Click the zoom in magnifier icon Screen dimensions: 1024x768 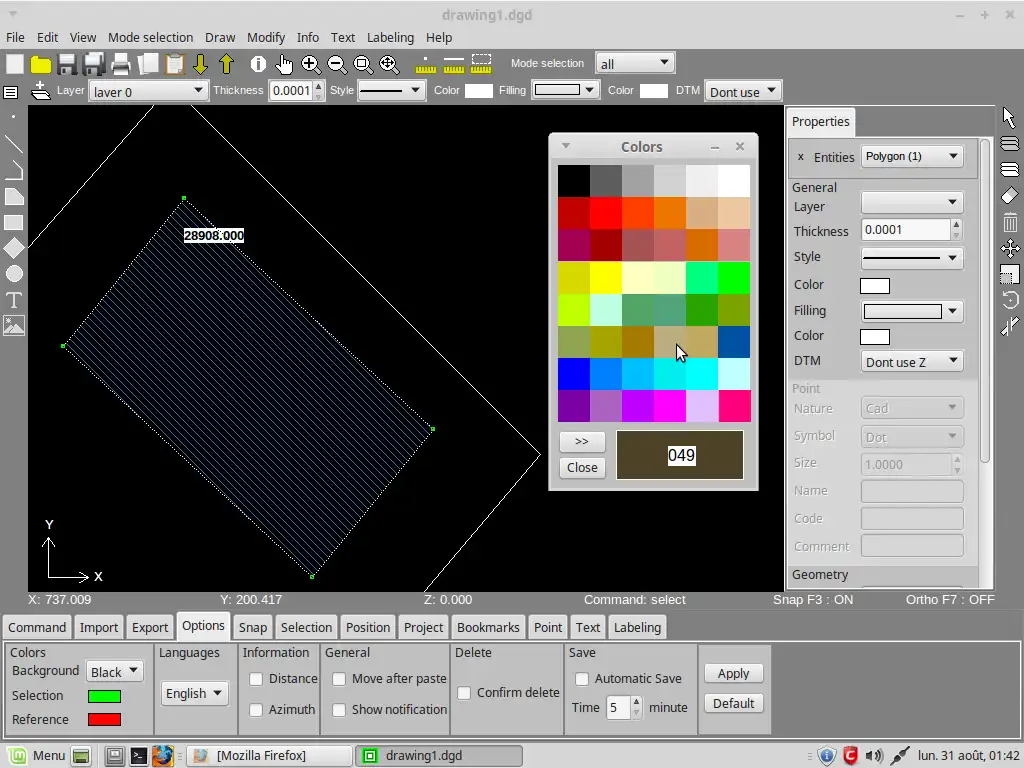tap(311, 64)
